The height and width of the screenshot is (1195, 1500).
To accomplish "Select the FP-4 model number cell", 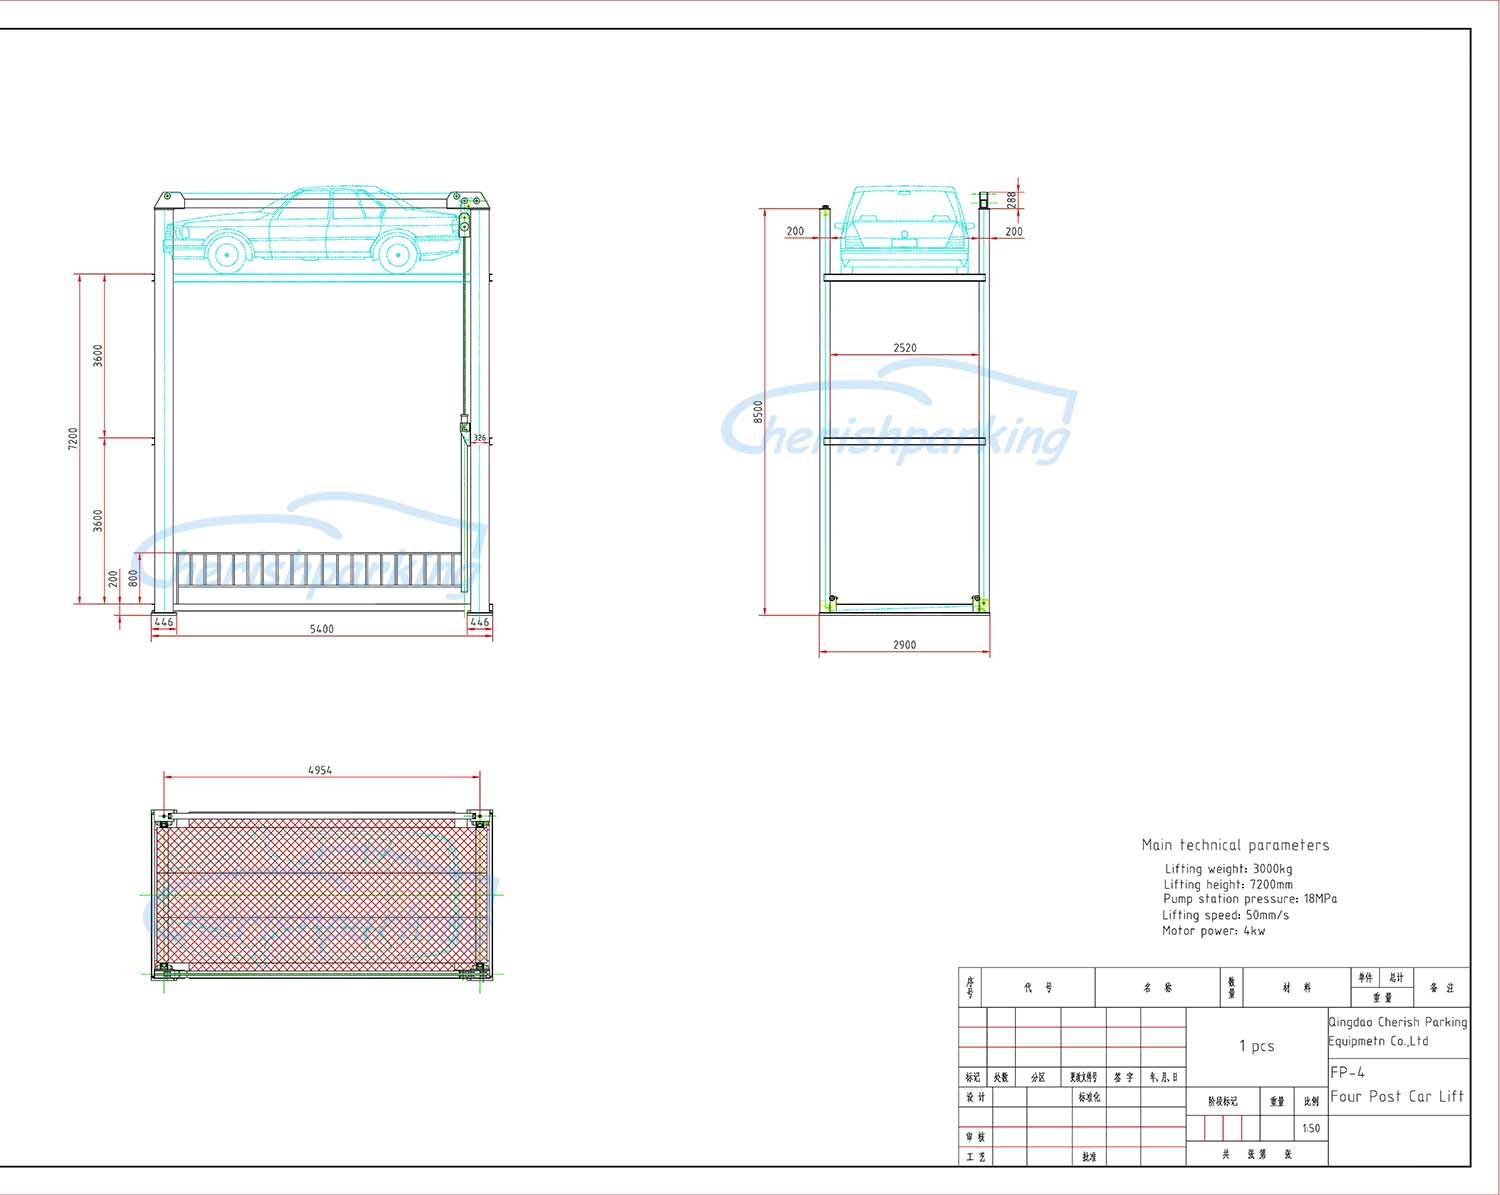I will pyautogui.click(x=1347, y=1072).
